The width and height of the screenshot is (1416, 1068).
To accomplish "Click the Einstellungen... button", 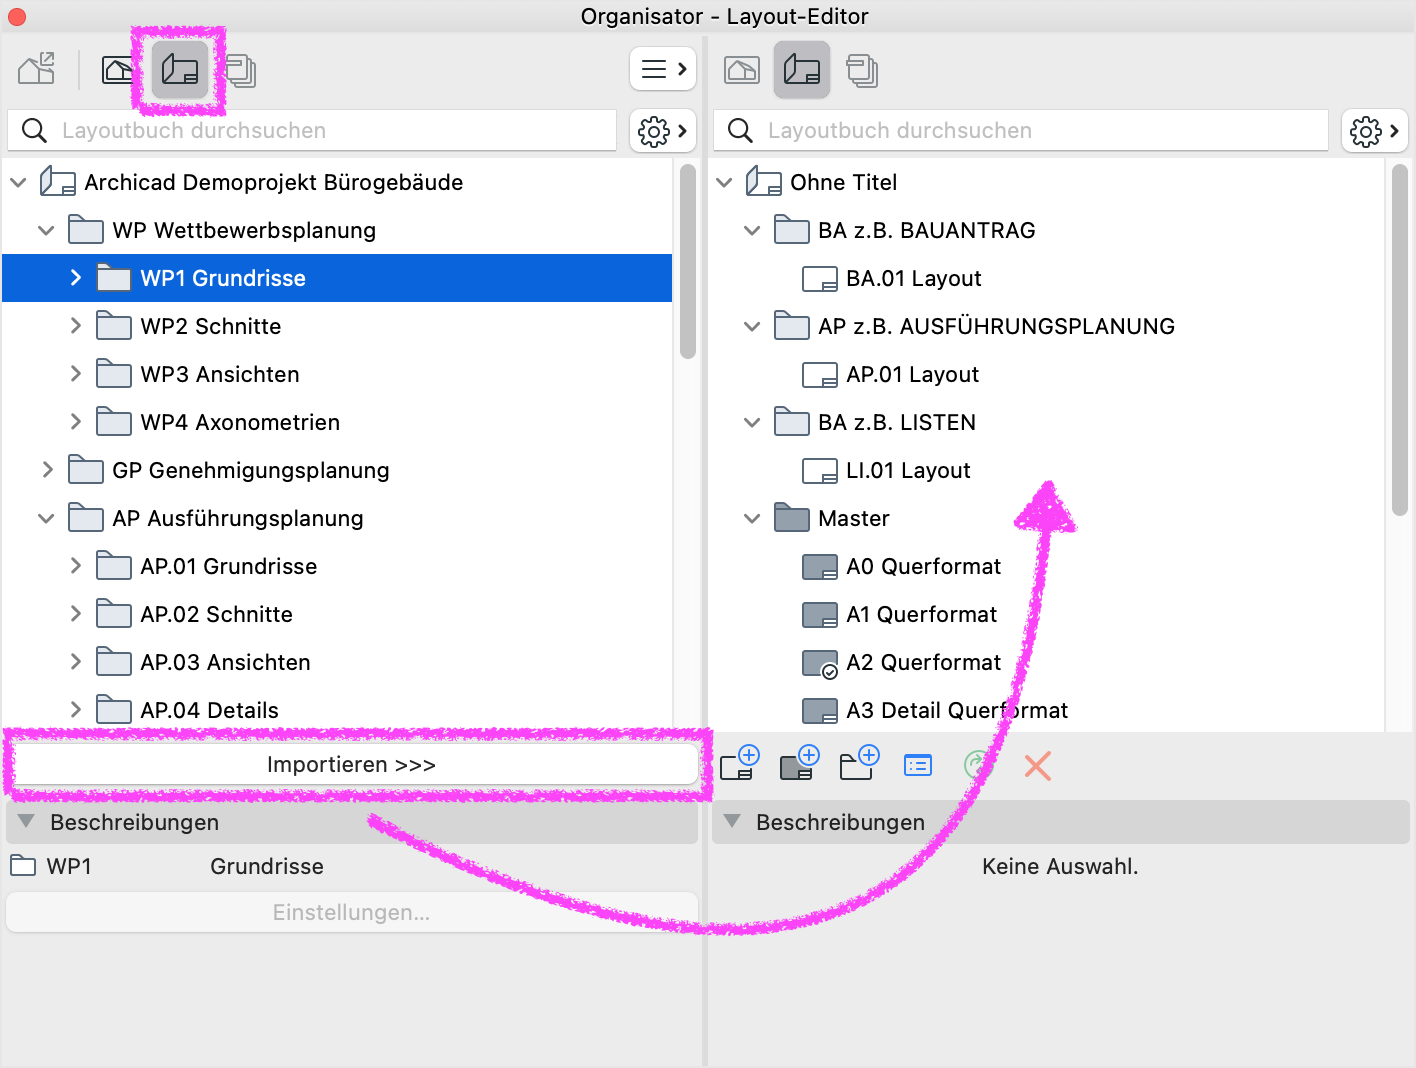I will (352, 913).
